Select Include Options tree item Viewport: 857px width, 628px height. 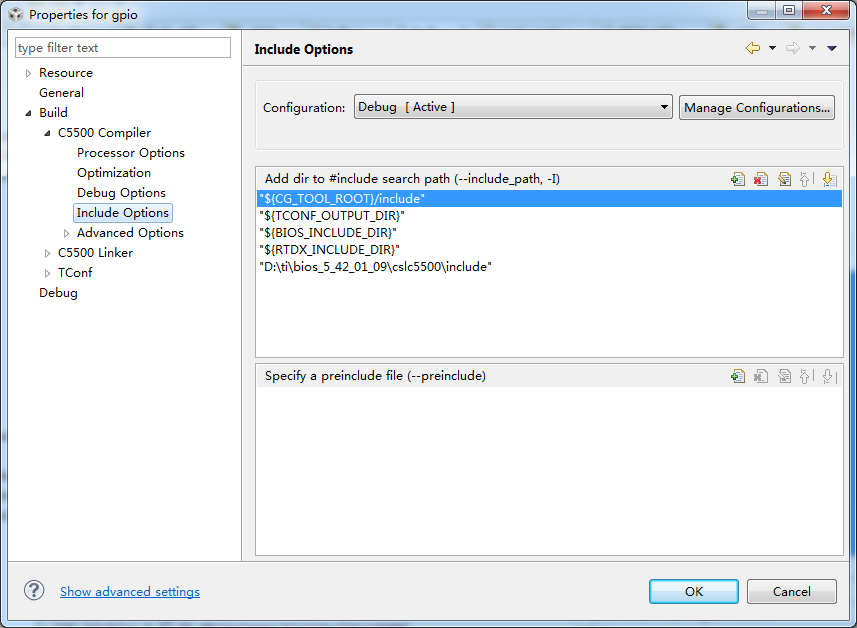click(122, 213)
